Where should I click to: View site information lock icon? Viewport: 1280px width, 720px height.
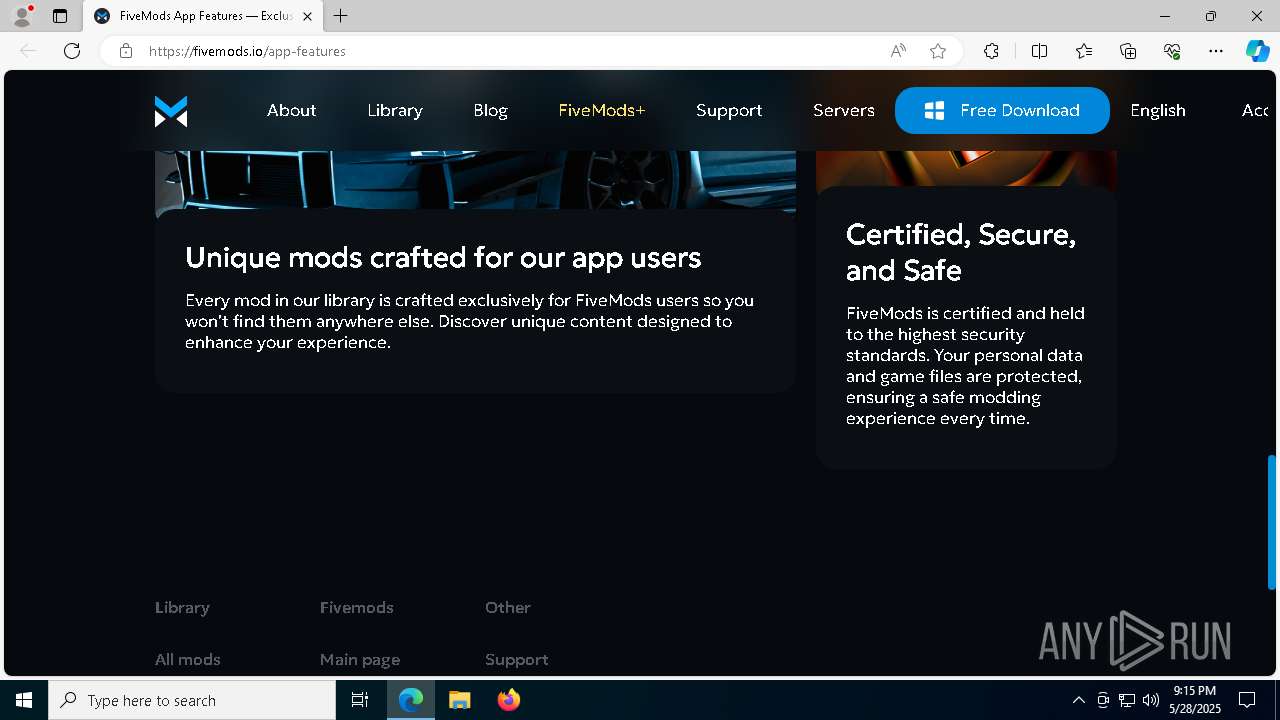pos(126,51)
